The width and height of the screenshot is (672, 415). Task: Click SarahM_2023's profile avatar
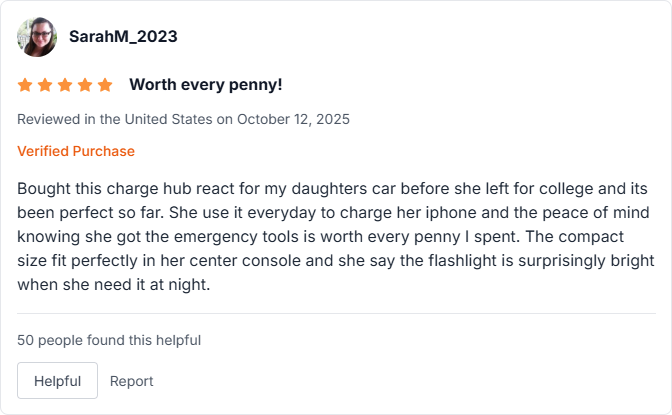(37, 37)
